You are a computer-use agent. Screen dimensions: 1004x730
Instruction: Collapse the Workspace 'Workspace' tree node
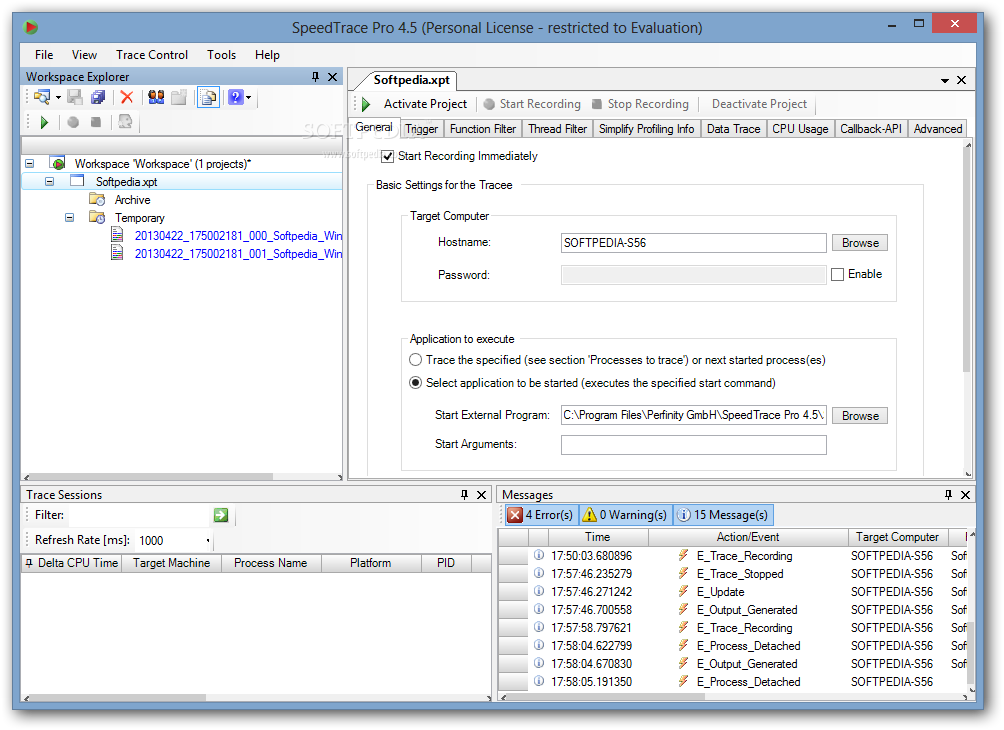(x=30, y=163)
